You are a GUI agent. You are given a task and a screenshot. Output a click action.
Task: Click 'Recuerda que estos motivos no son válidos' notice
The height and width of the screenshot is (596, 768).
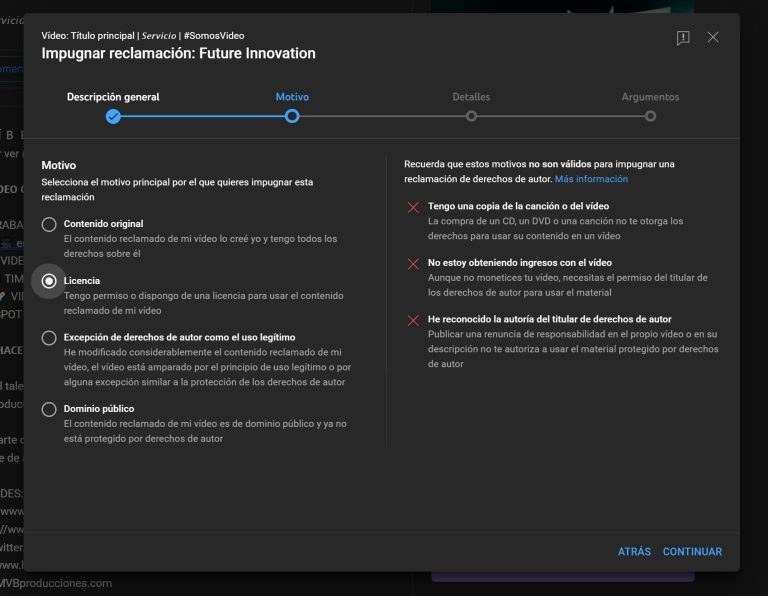pos(539,171)
